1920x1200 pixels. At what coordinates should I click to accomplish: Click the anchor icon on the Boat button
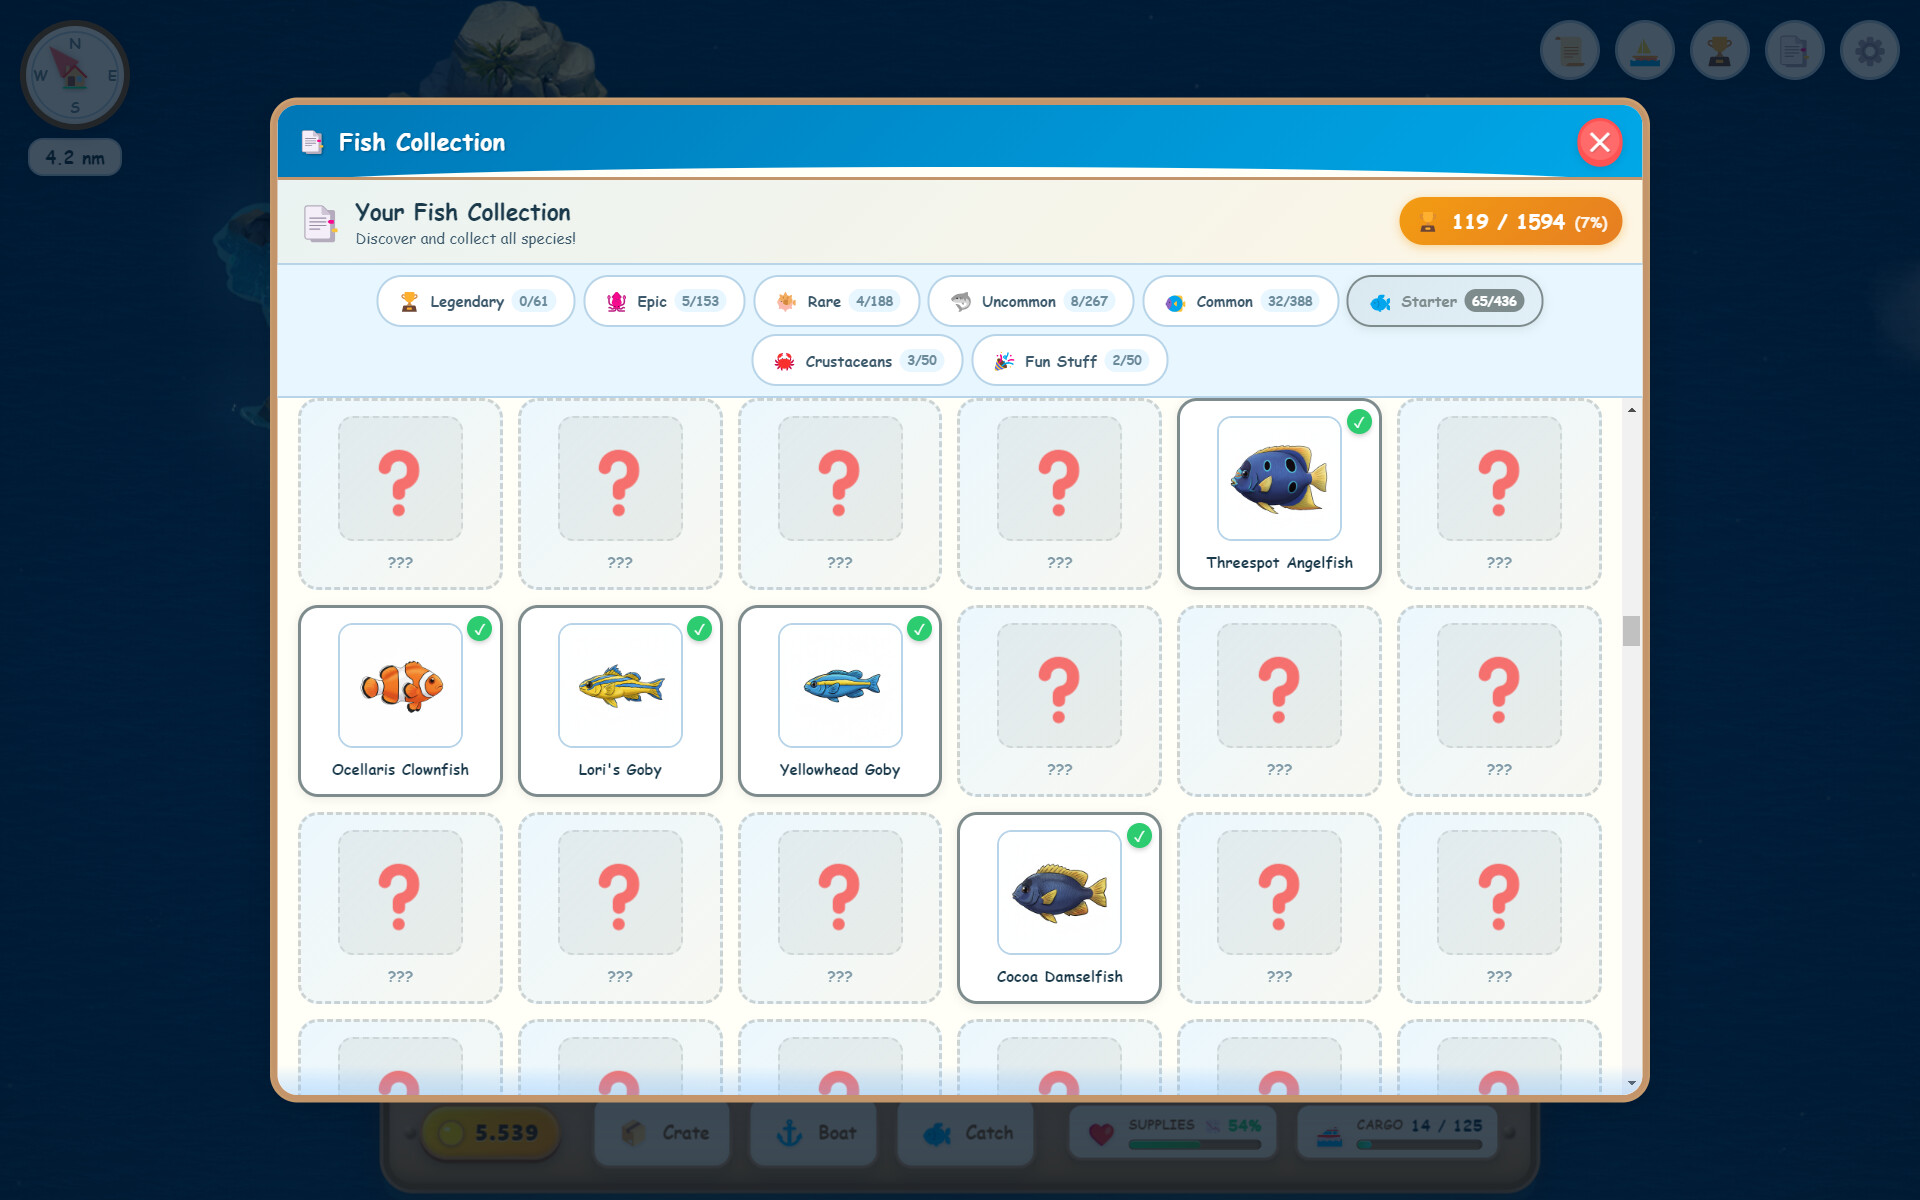789,1132
